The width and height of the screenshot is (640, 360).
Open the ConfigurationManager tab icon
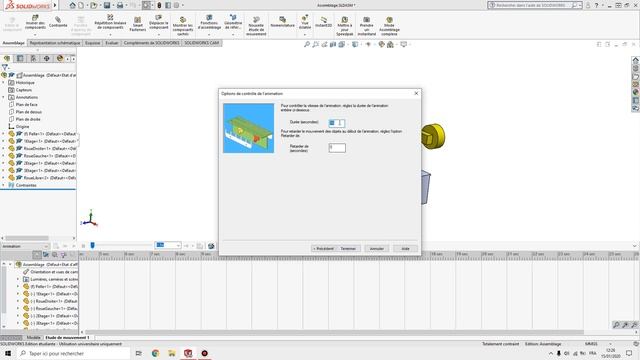[x=33, y=58]
